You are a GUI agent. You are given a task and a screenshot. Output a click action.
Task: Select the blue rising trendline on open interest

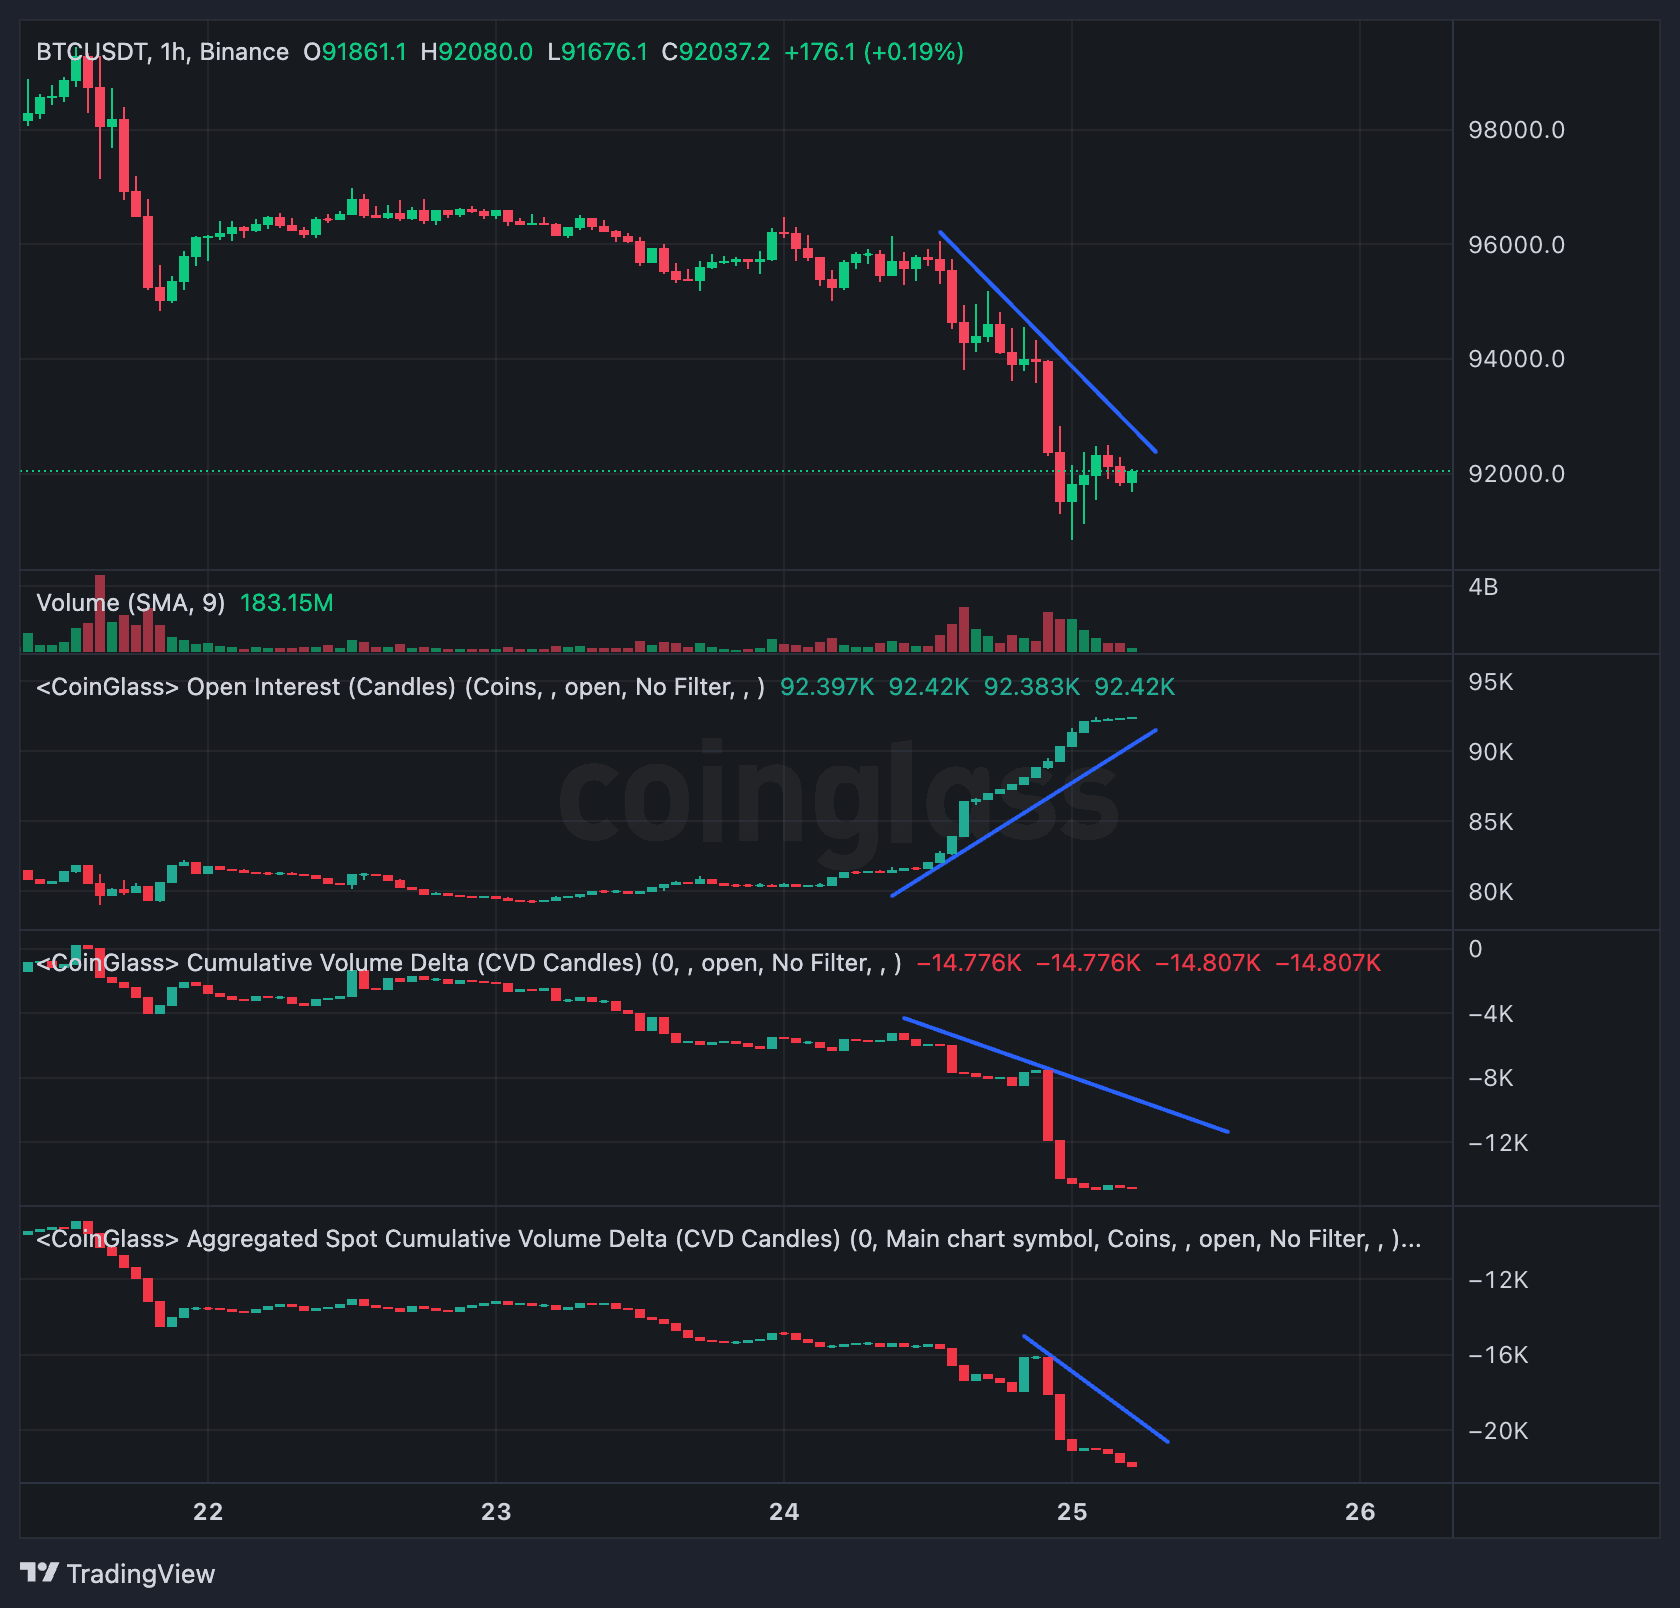pyautogui.click(x=1024, y=813)
